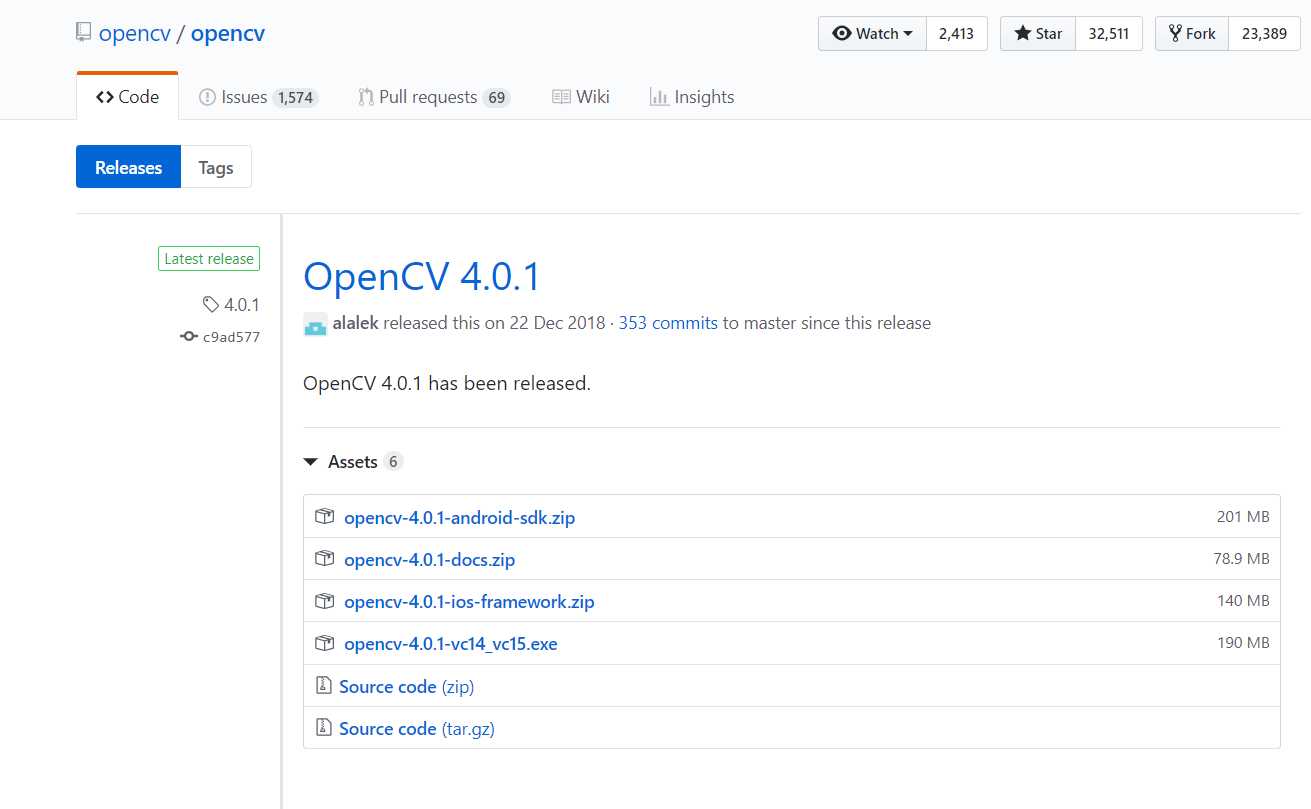Image resolution: width=1311 pixels, height=809 pixels.
Task: Click package icon beside docs.zip
Action: 324,558
